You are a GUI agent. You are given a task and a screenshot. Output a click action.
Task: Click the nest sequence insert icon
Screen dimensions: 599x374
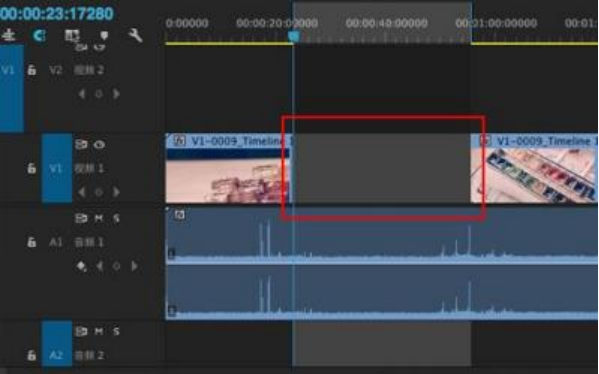[8, 36]
